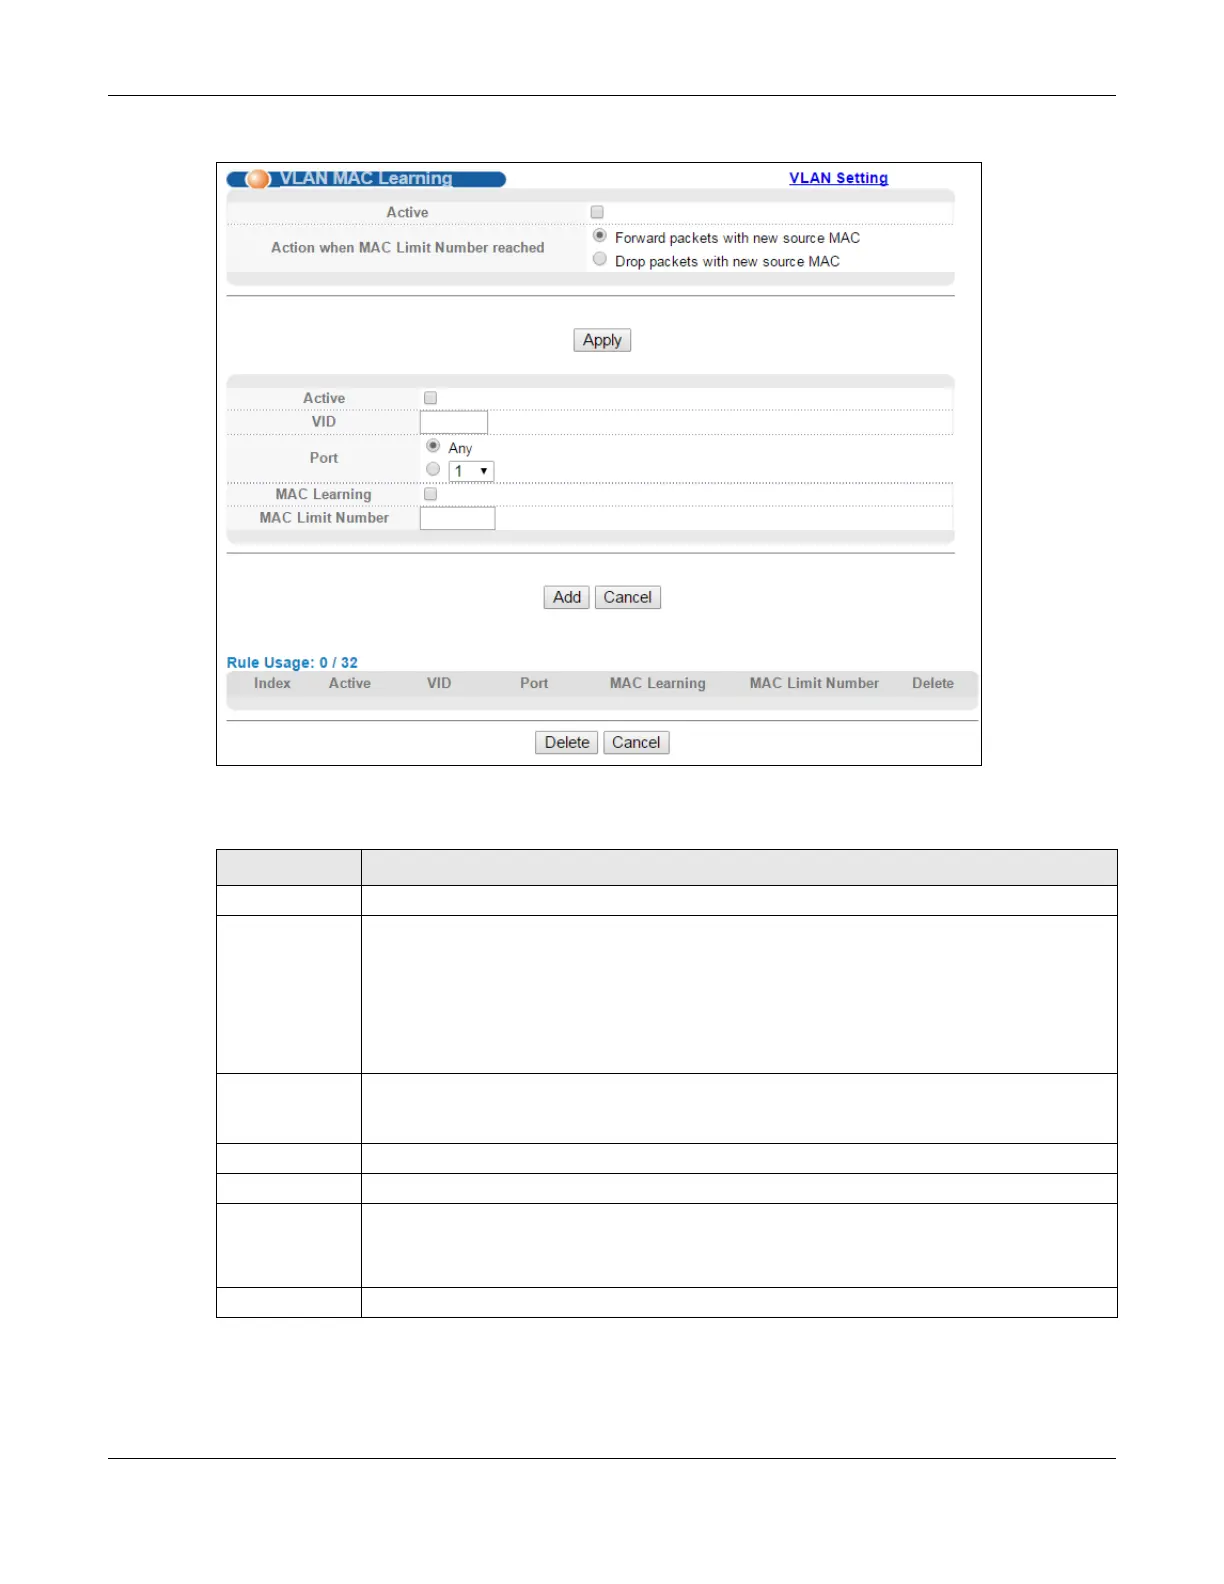Click the Action when MAC Limit Number reached label
The image size is (1224, 1584).
click(408, 247)
